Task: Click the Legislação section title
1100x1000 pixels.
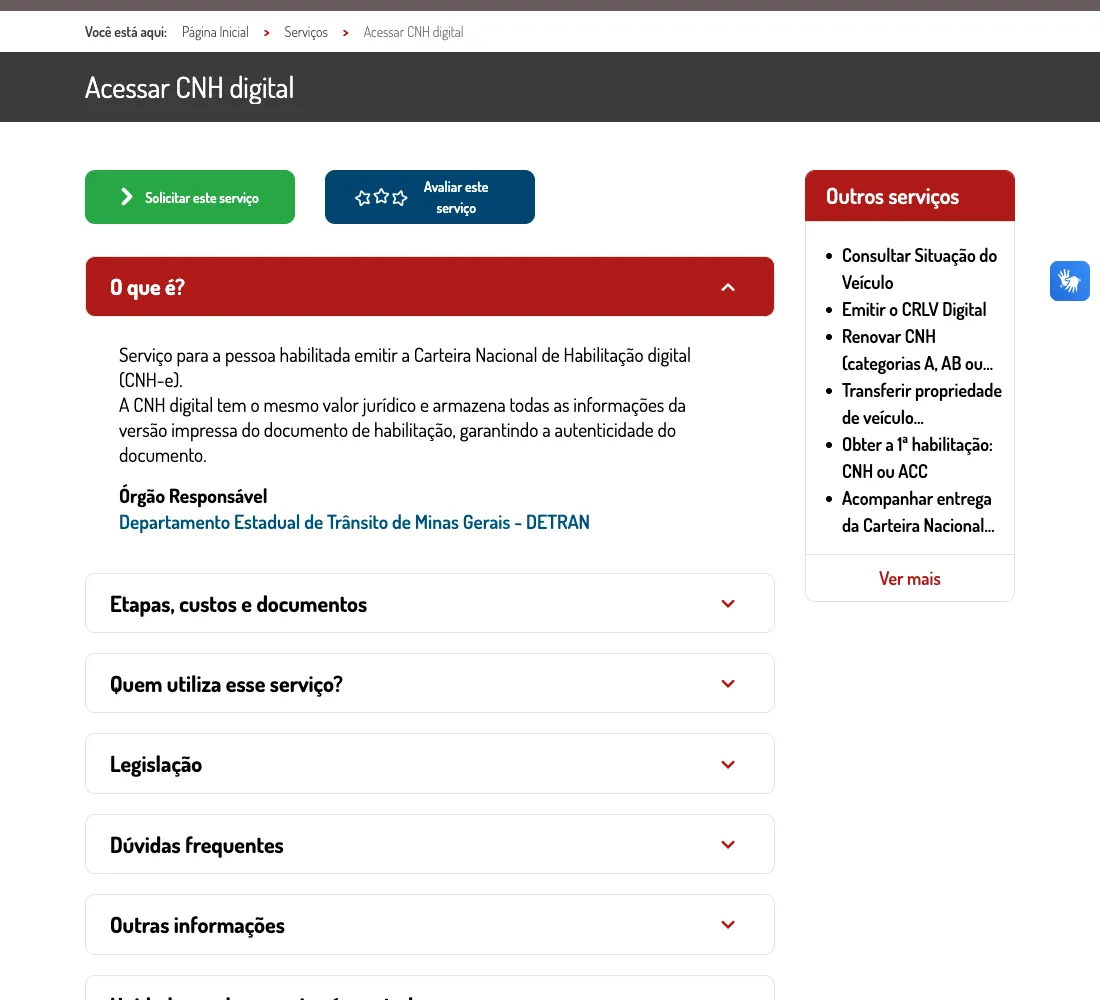Action: pos(156,765)
